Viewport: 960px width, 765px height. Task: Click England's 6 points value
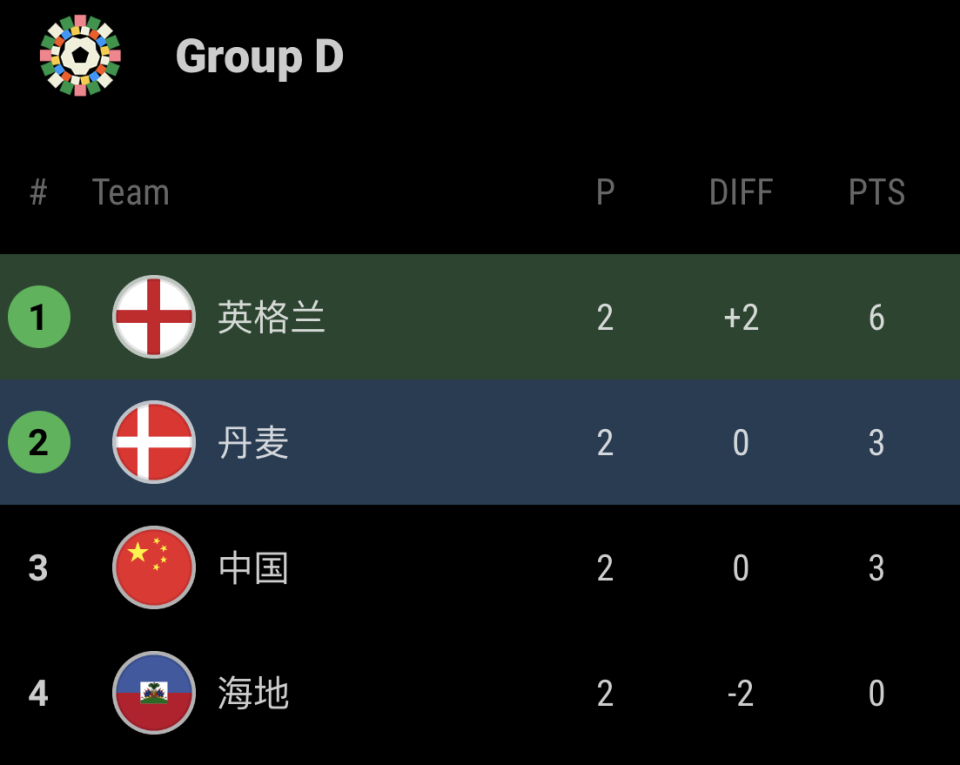pyautogui.click(x=876, y=318)
